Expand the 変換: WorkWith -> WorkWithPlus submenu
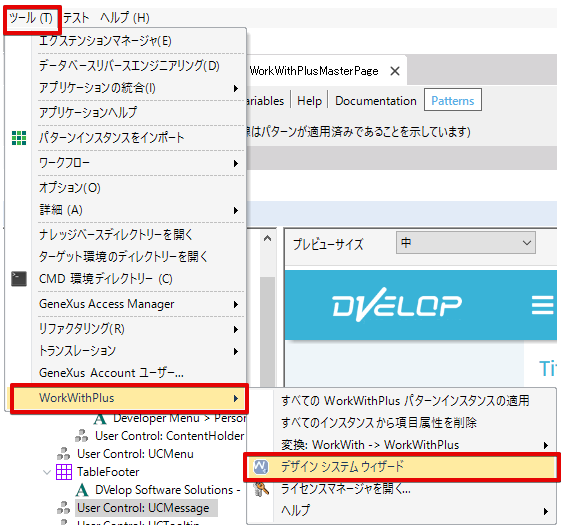The image size is (566, 525). click(414, 445)
